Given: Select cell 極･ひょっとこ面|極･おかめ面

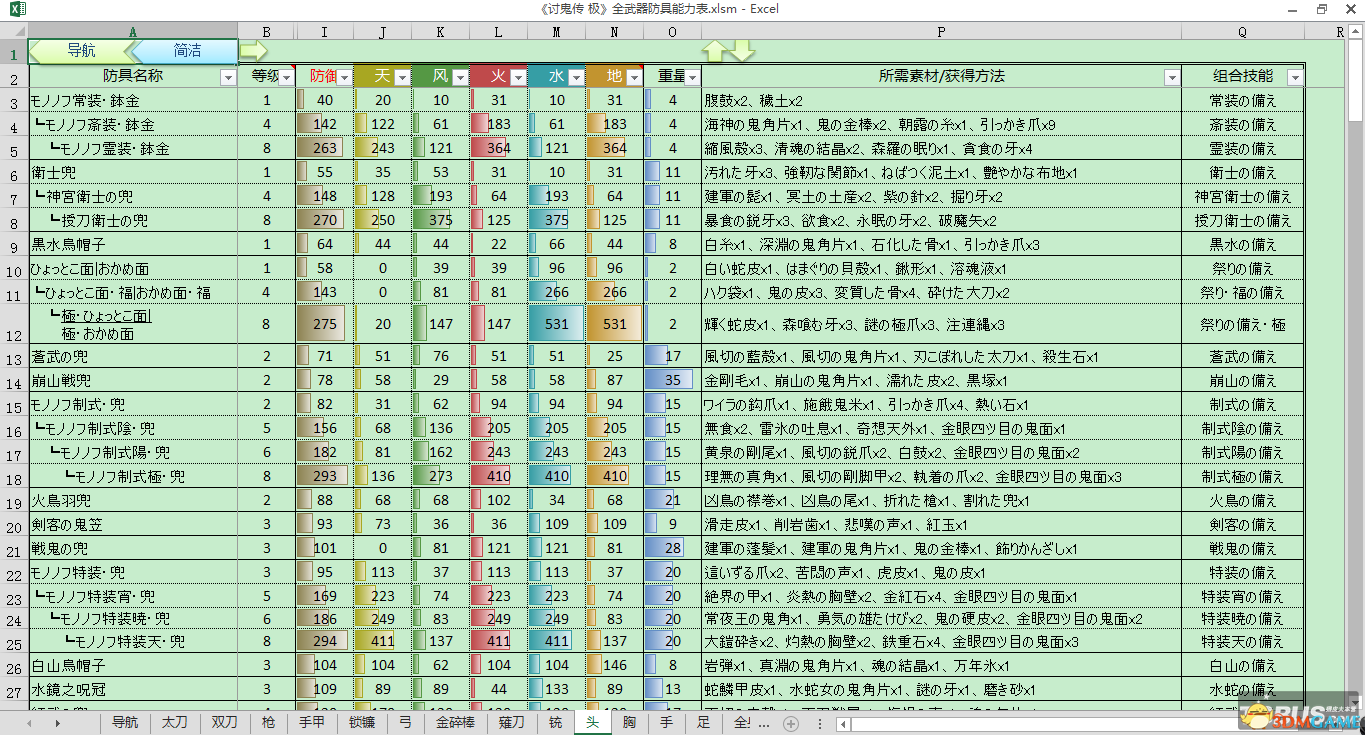Looking at the screenshot, I should coord(133,324).
